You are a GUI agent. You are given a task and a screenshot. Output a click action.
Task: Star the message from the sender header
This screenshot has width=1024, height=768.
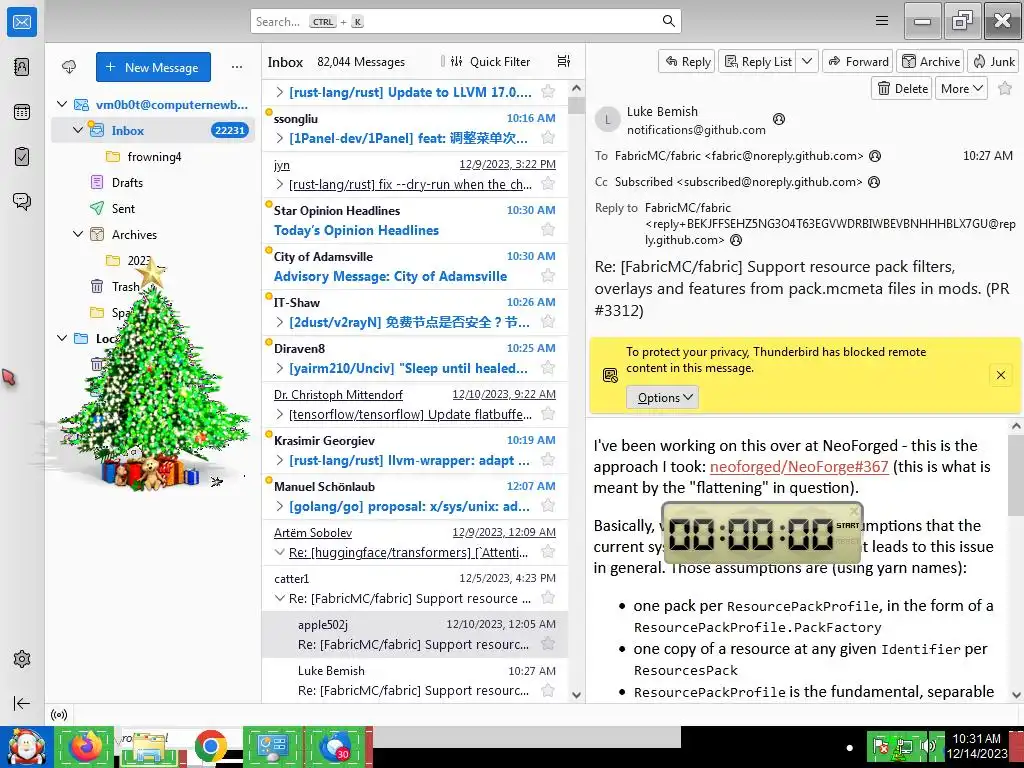tap(1005, 88)
